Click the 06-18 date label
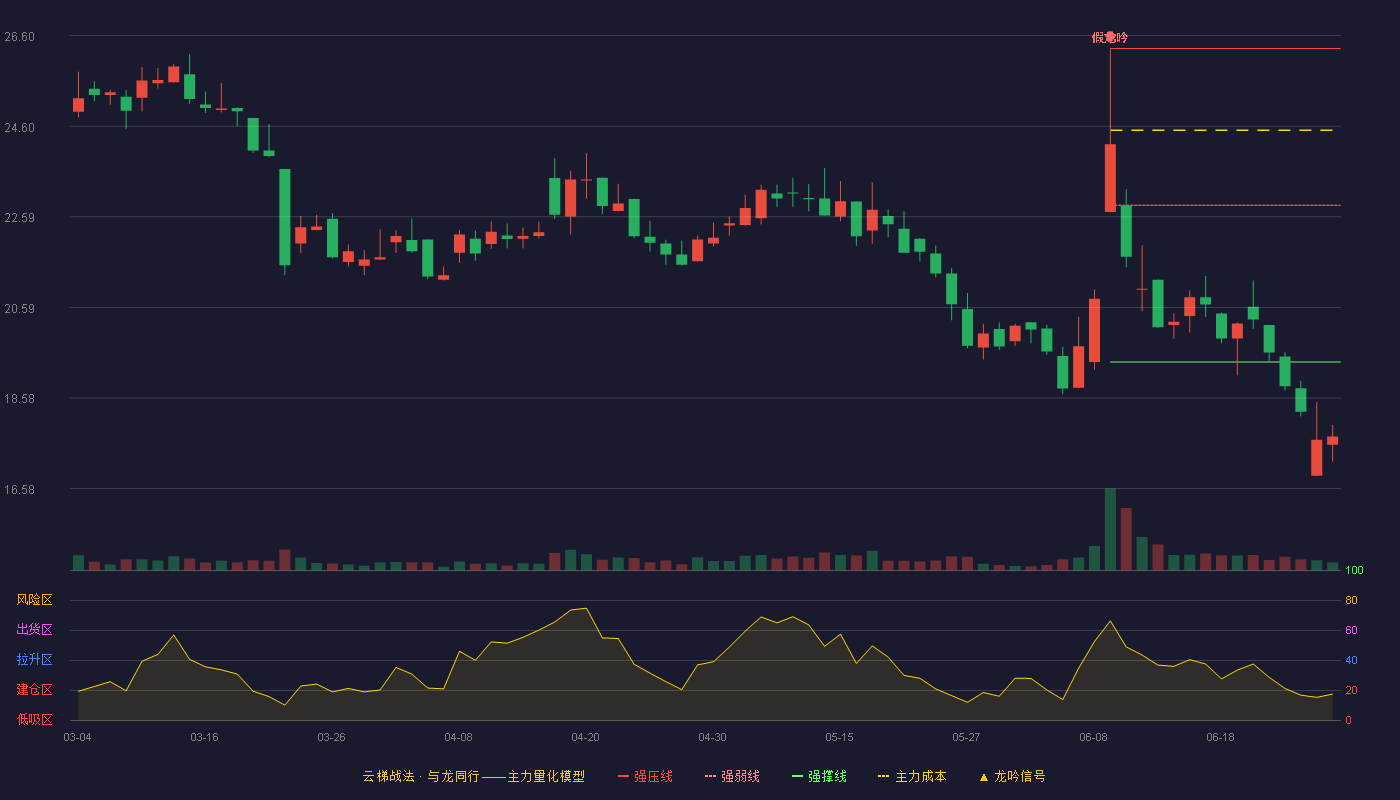The width and height of the screenshot is (1400, 800). click(1220, 737)
